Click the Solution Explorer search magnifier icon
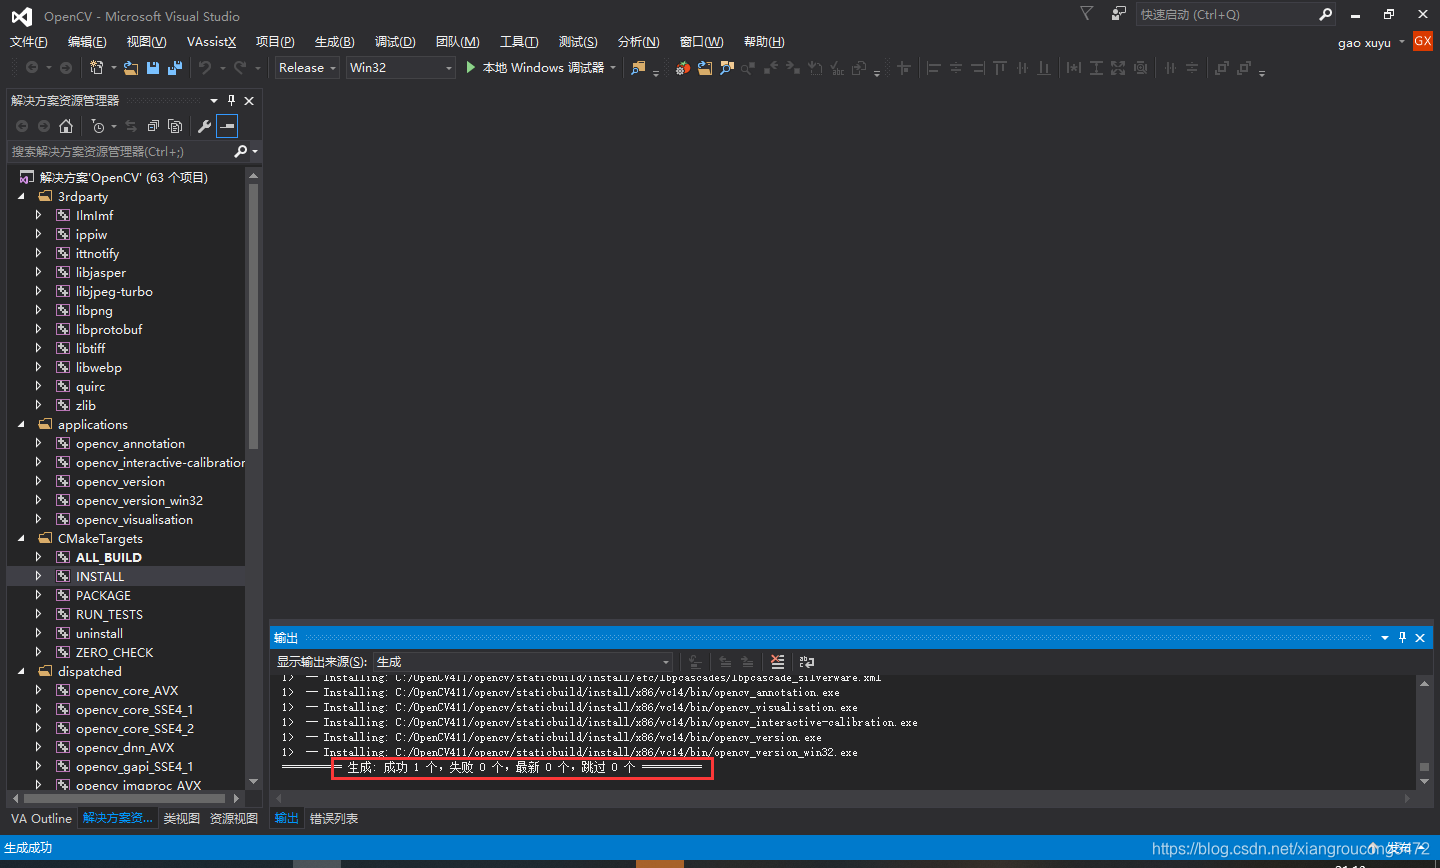The image size is (1440, 868). (x=240, y=151)
